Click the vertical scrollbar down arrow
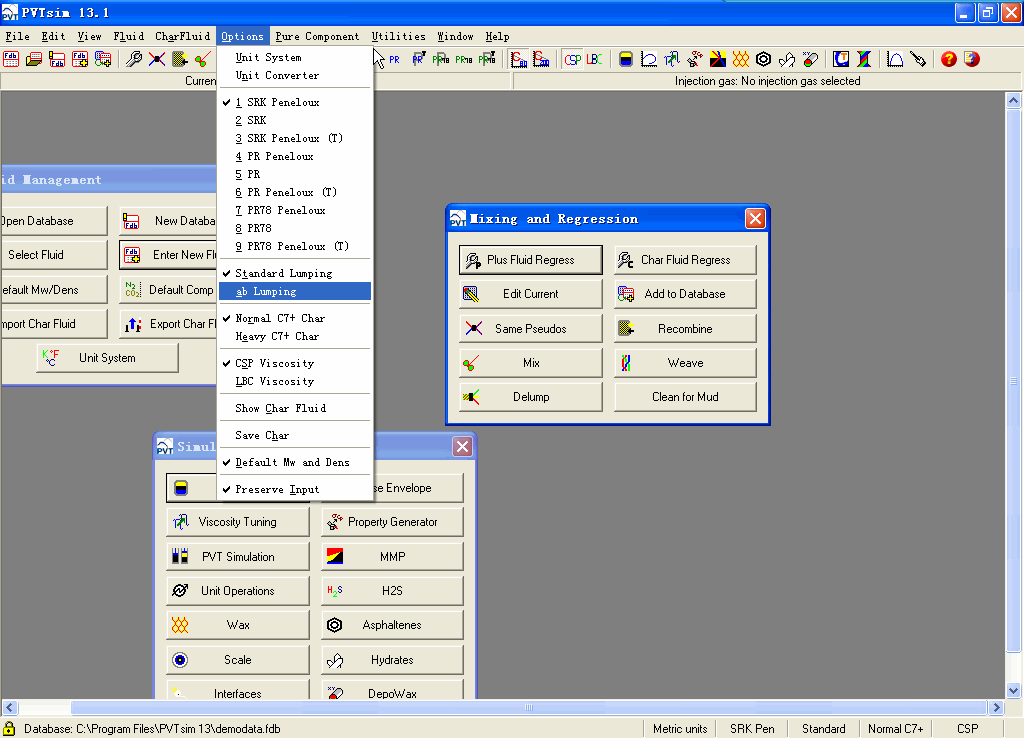Viewport: 1024px width, 738px height. 1014,690
